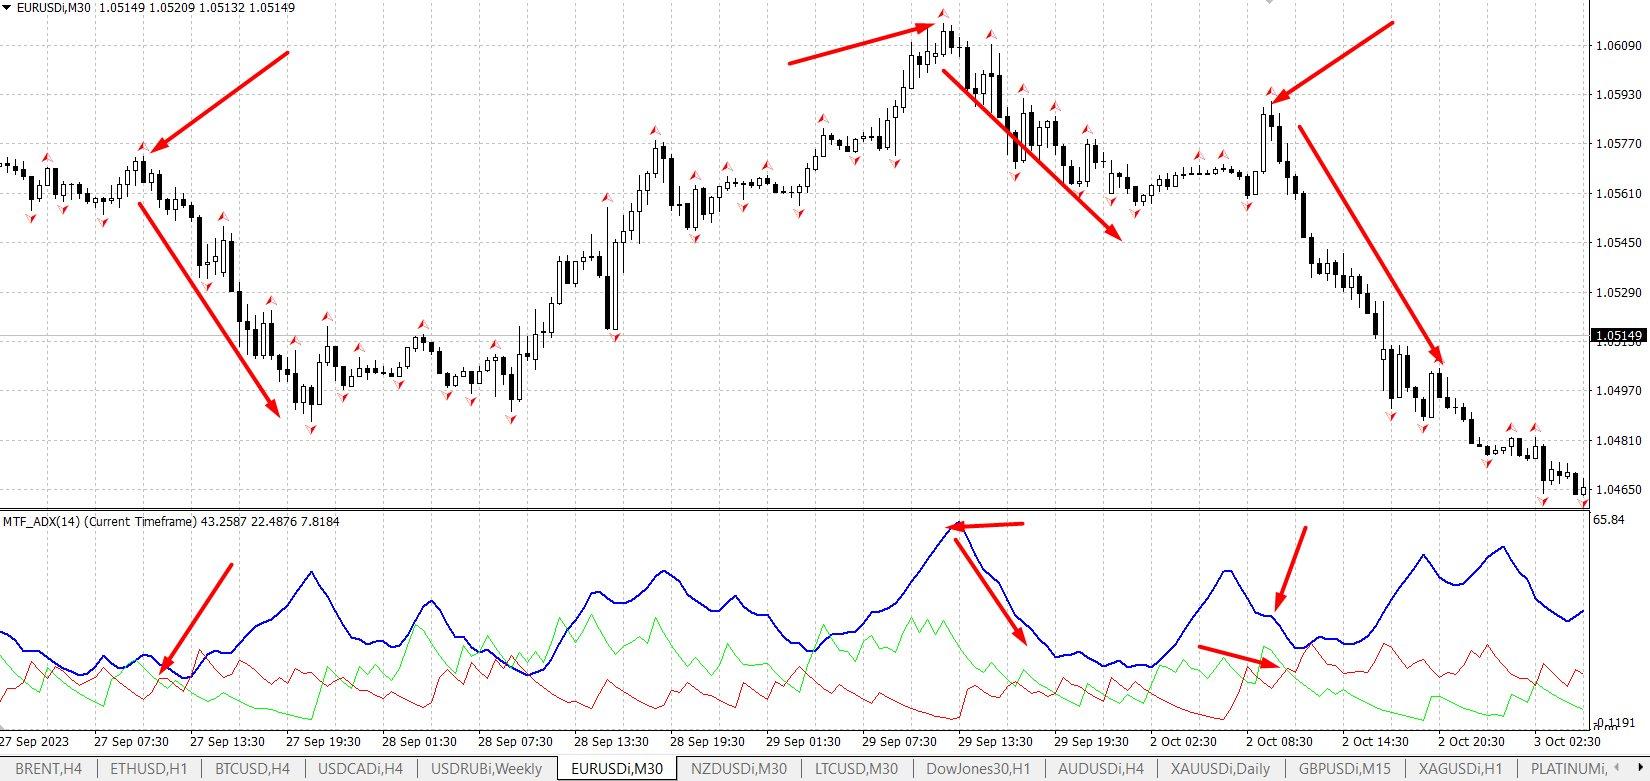Switch to NZDUSDi,M30 chart tab
The width and height of the screenshot is (1650, 781).
(x=739, y=769)
